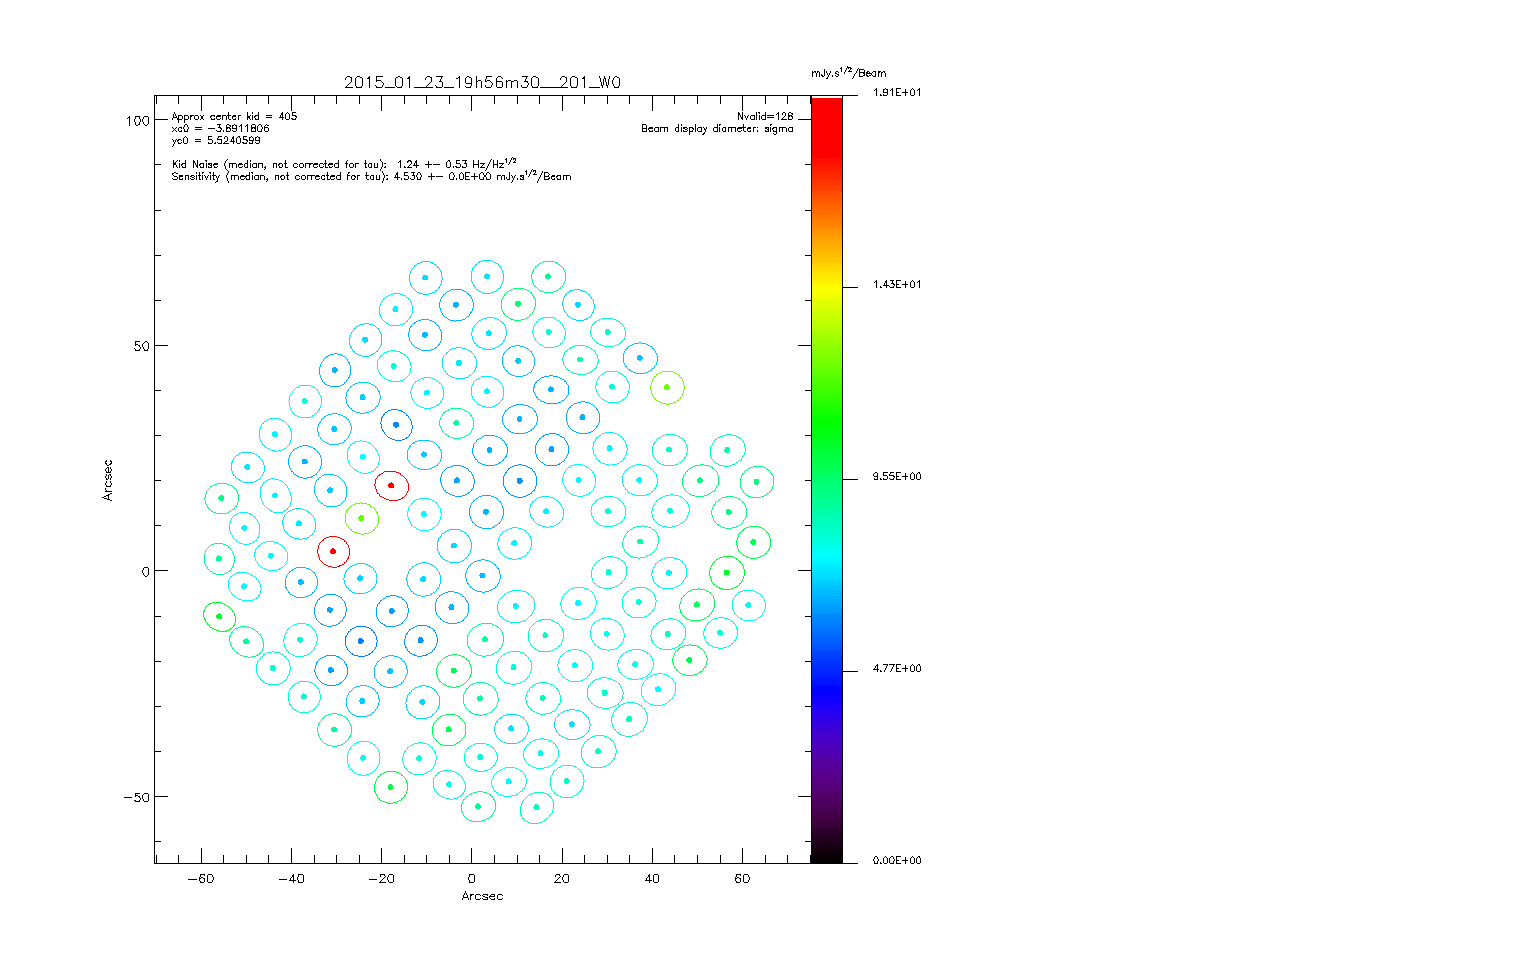The height and width of the screenshot is (960, 1536).
Task: Click the Sensitivity median annotation line
Action: coord(371,177)
